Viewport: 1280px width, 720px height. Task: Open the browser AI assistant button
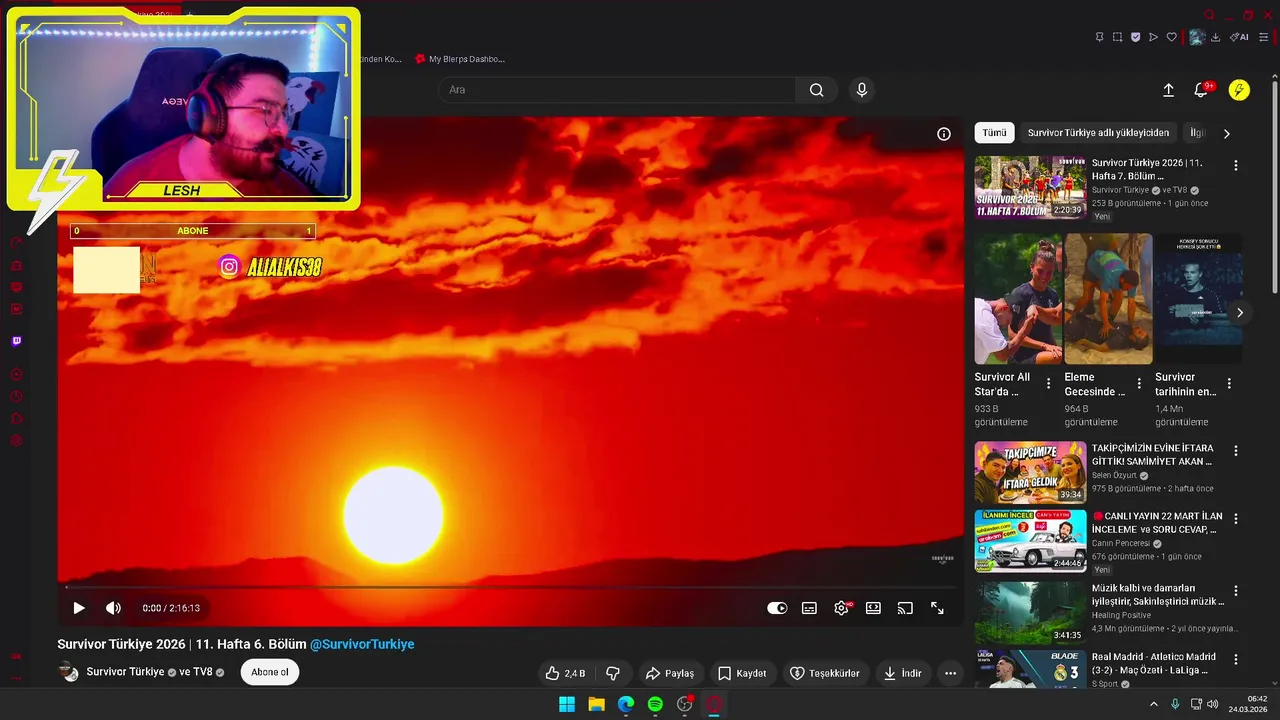click(x=1239, y=37)
